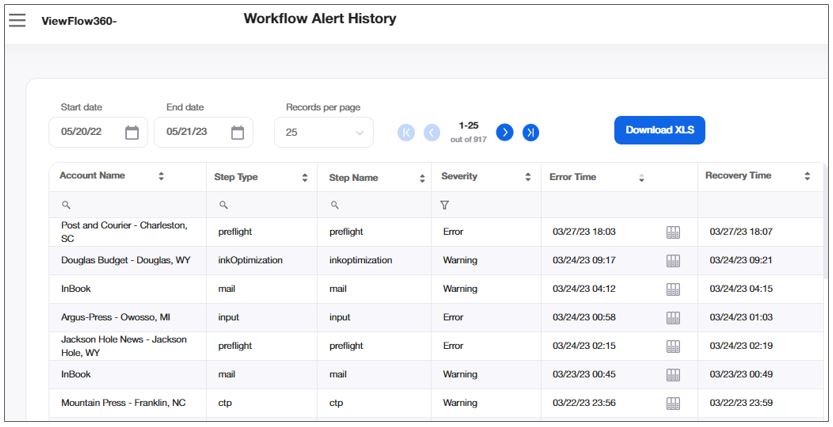
Task: Jump to the first page of records
Action: (x=406, y=132)
